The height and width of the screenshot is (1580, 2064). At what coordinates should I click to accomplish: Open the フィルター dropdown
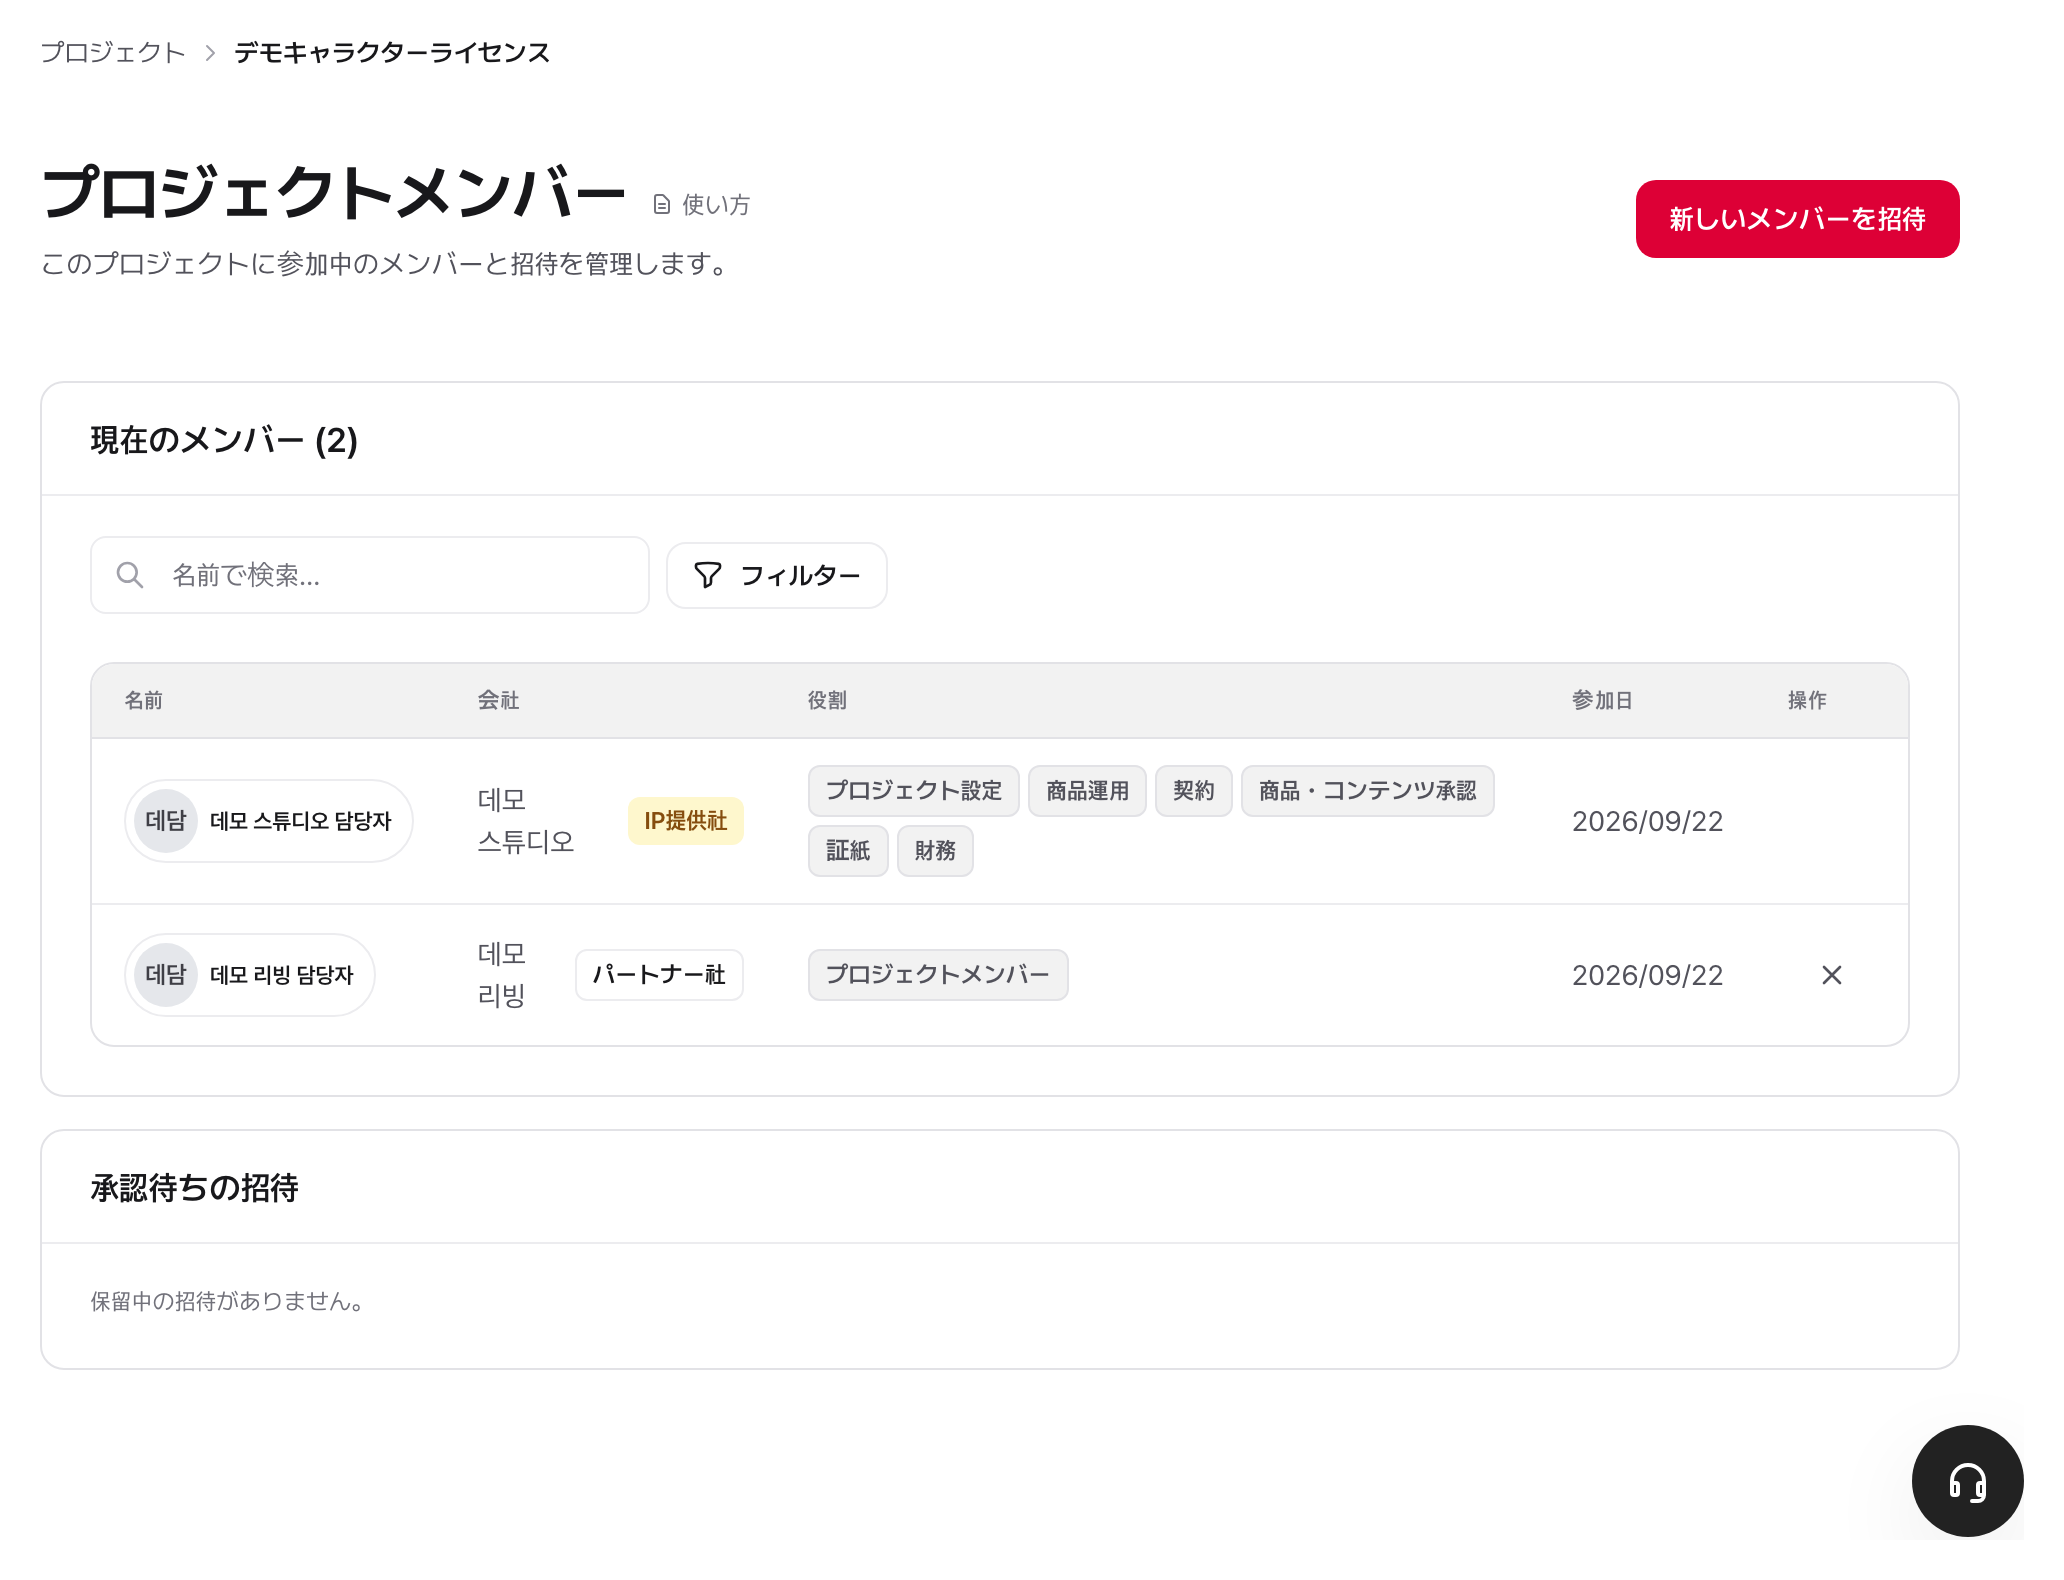click(x=777, y=575)
